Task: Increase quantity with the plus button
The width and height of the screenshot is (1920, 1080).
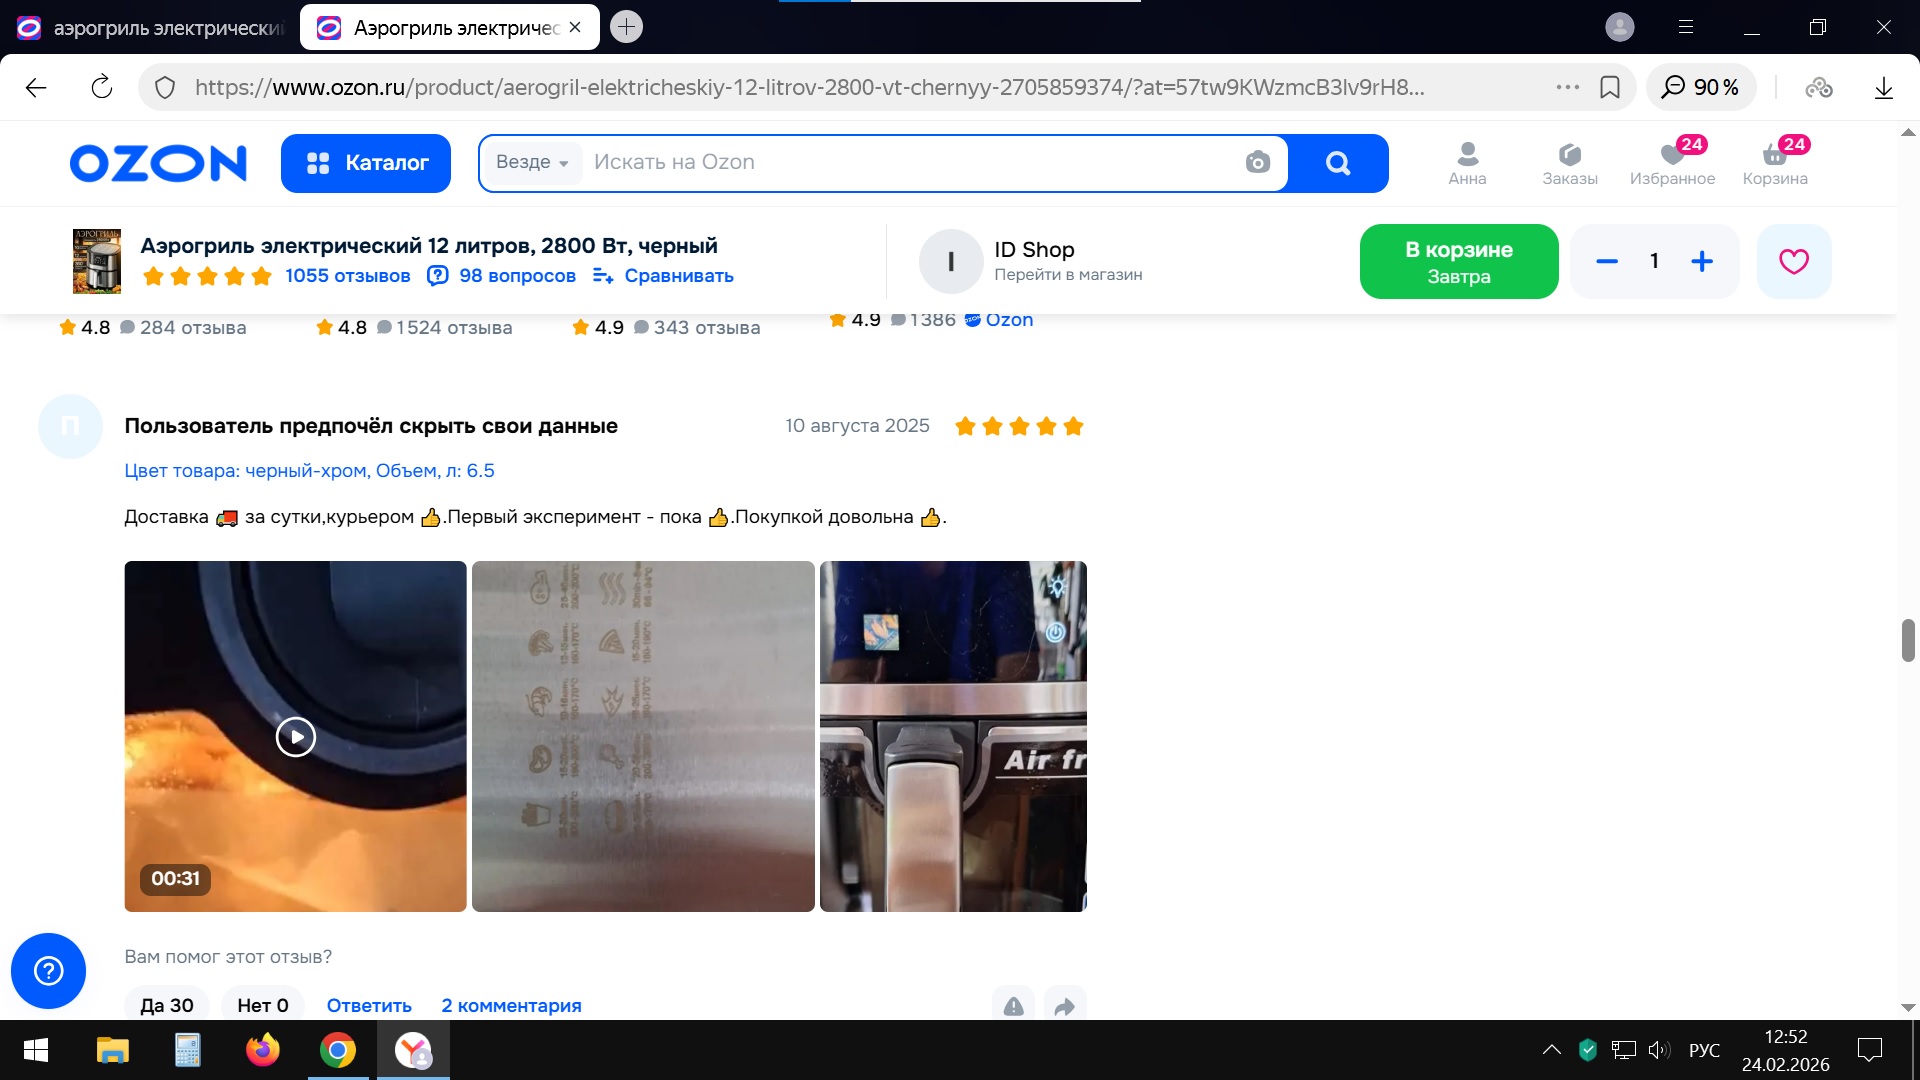Action: tap(1701, 261)
